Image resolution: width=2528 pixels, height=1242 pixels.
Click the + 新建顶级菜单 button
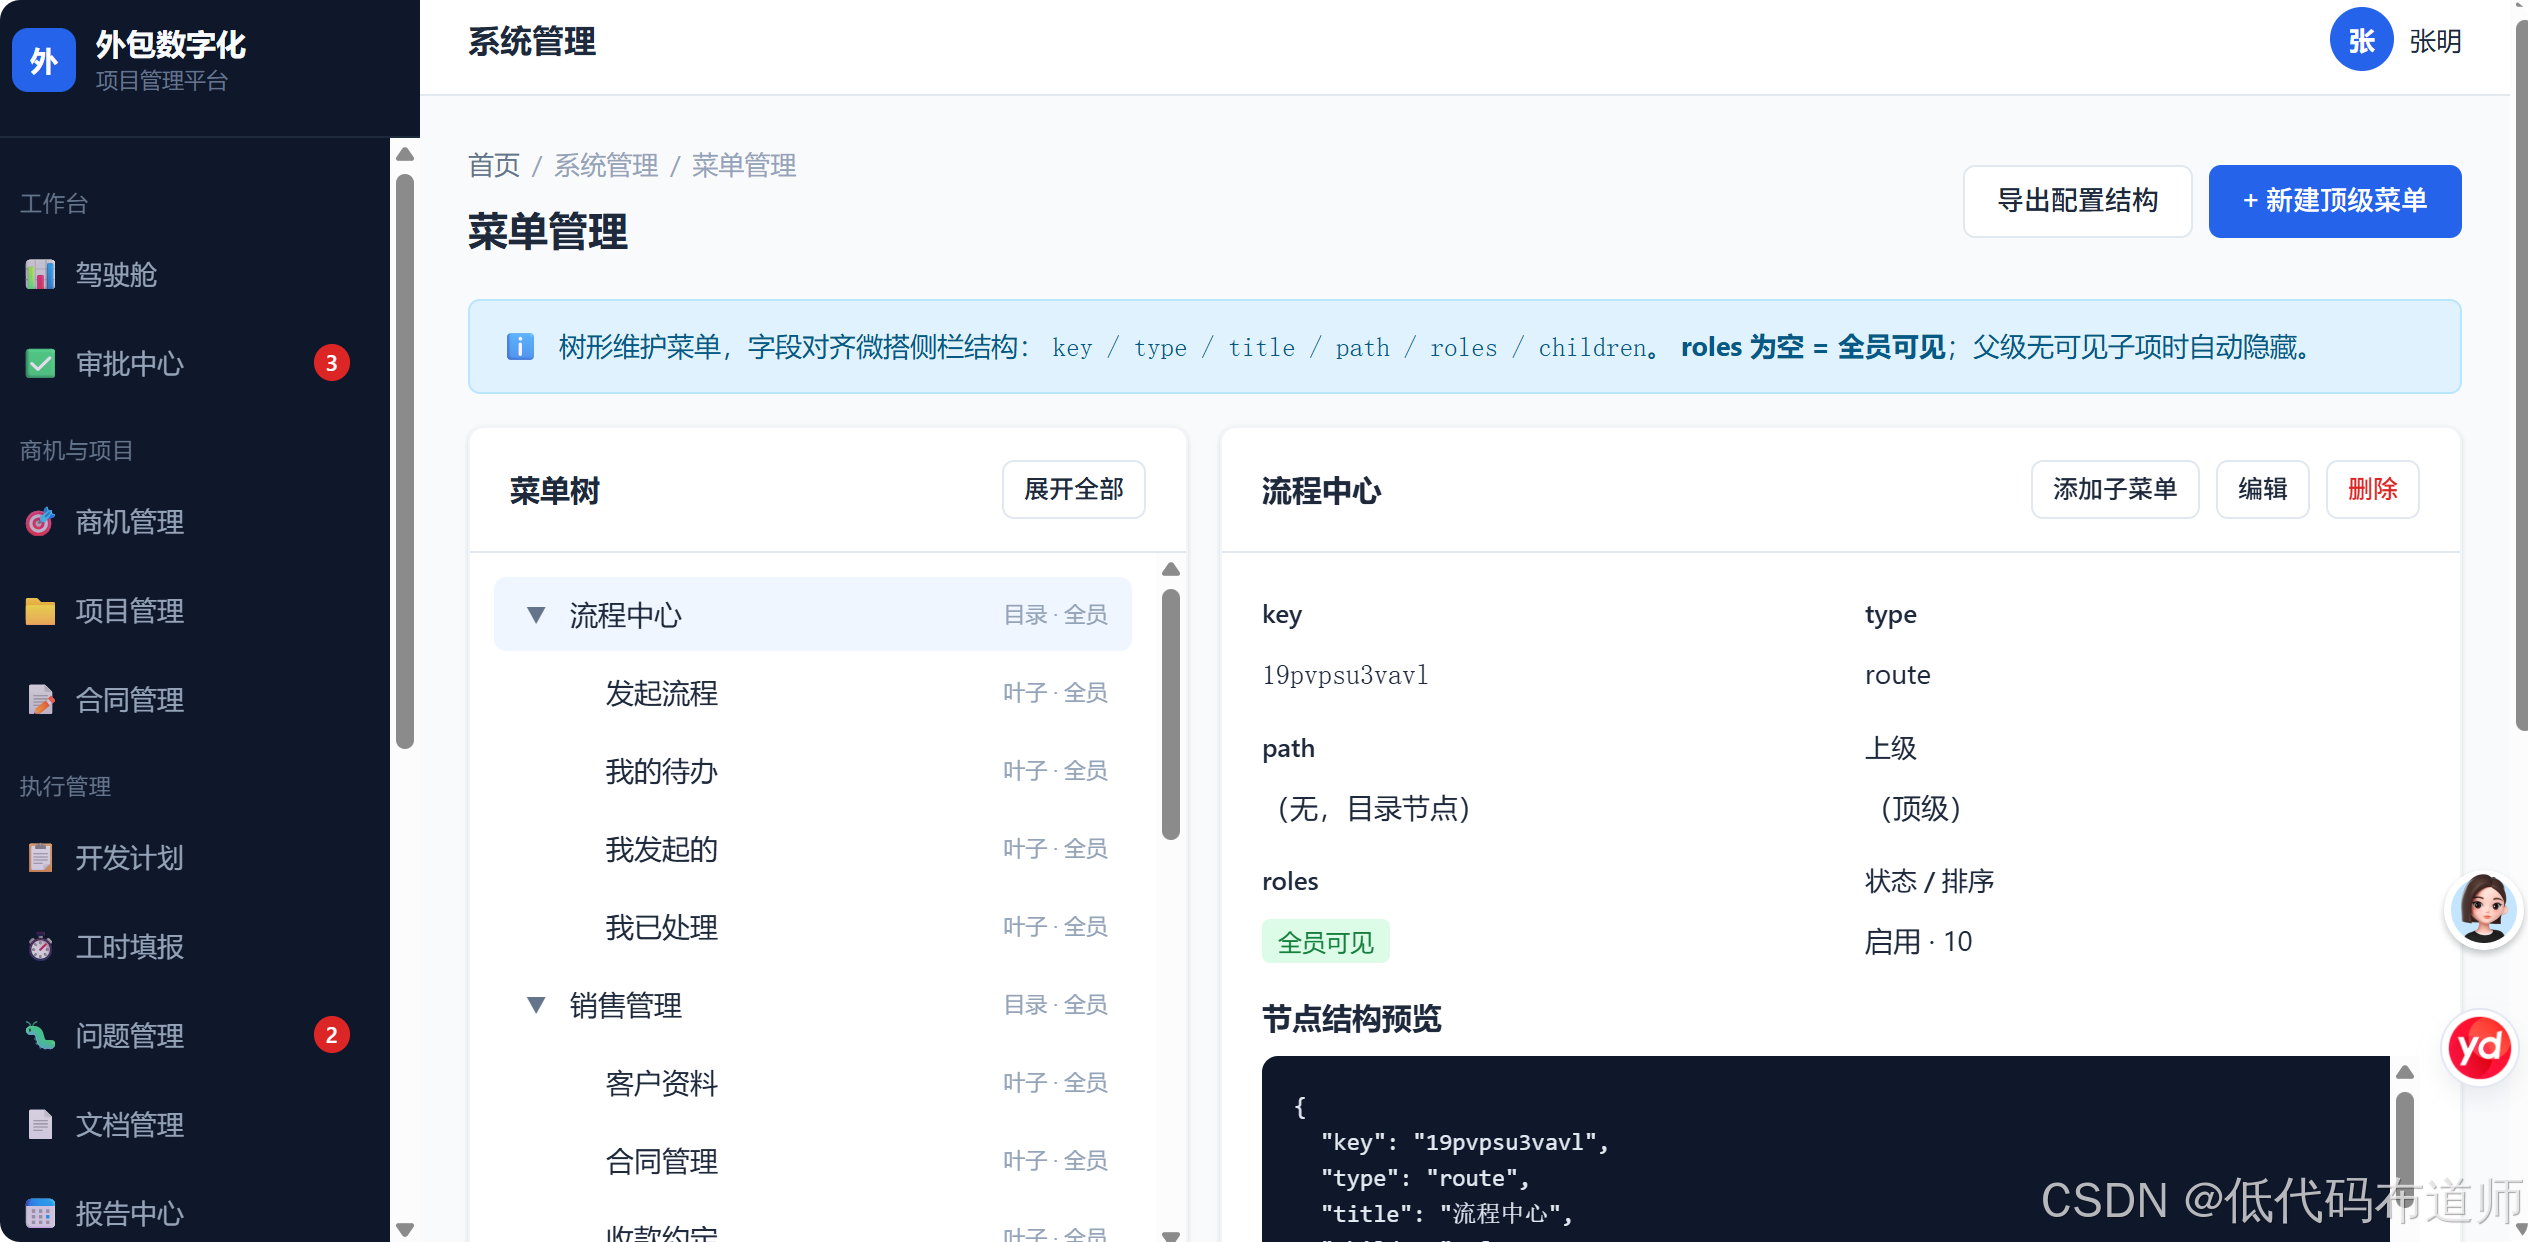tap(2334, 201)
